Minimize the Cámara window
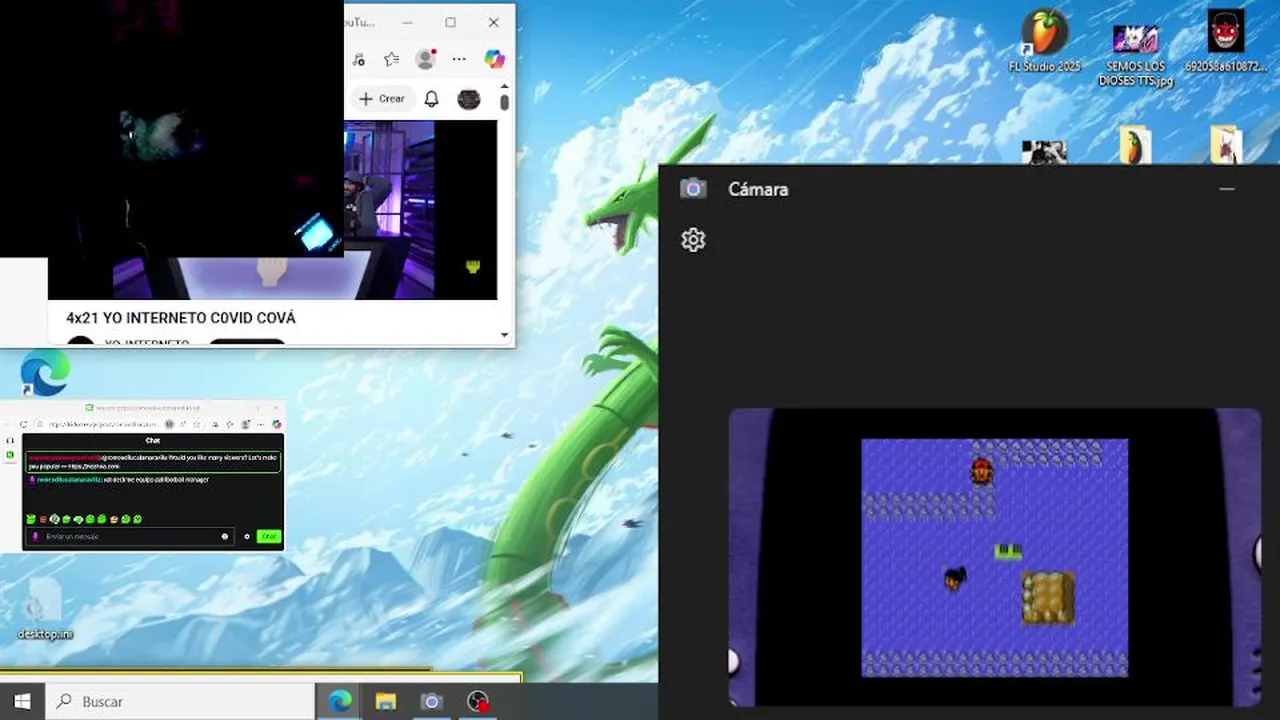Image resolution: width=1280 pixels, height=720 pixels. pos(1227,189)
